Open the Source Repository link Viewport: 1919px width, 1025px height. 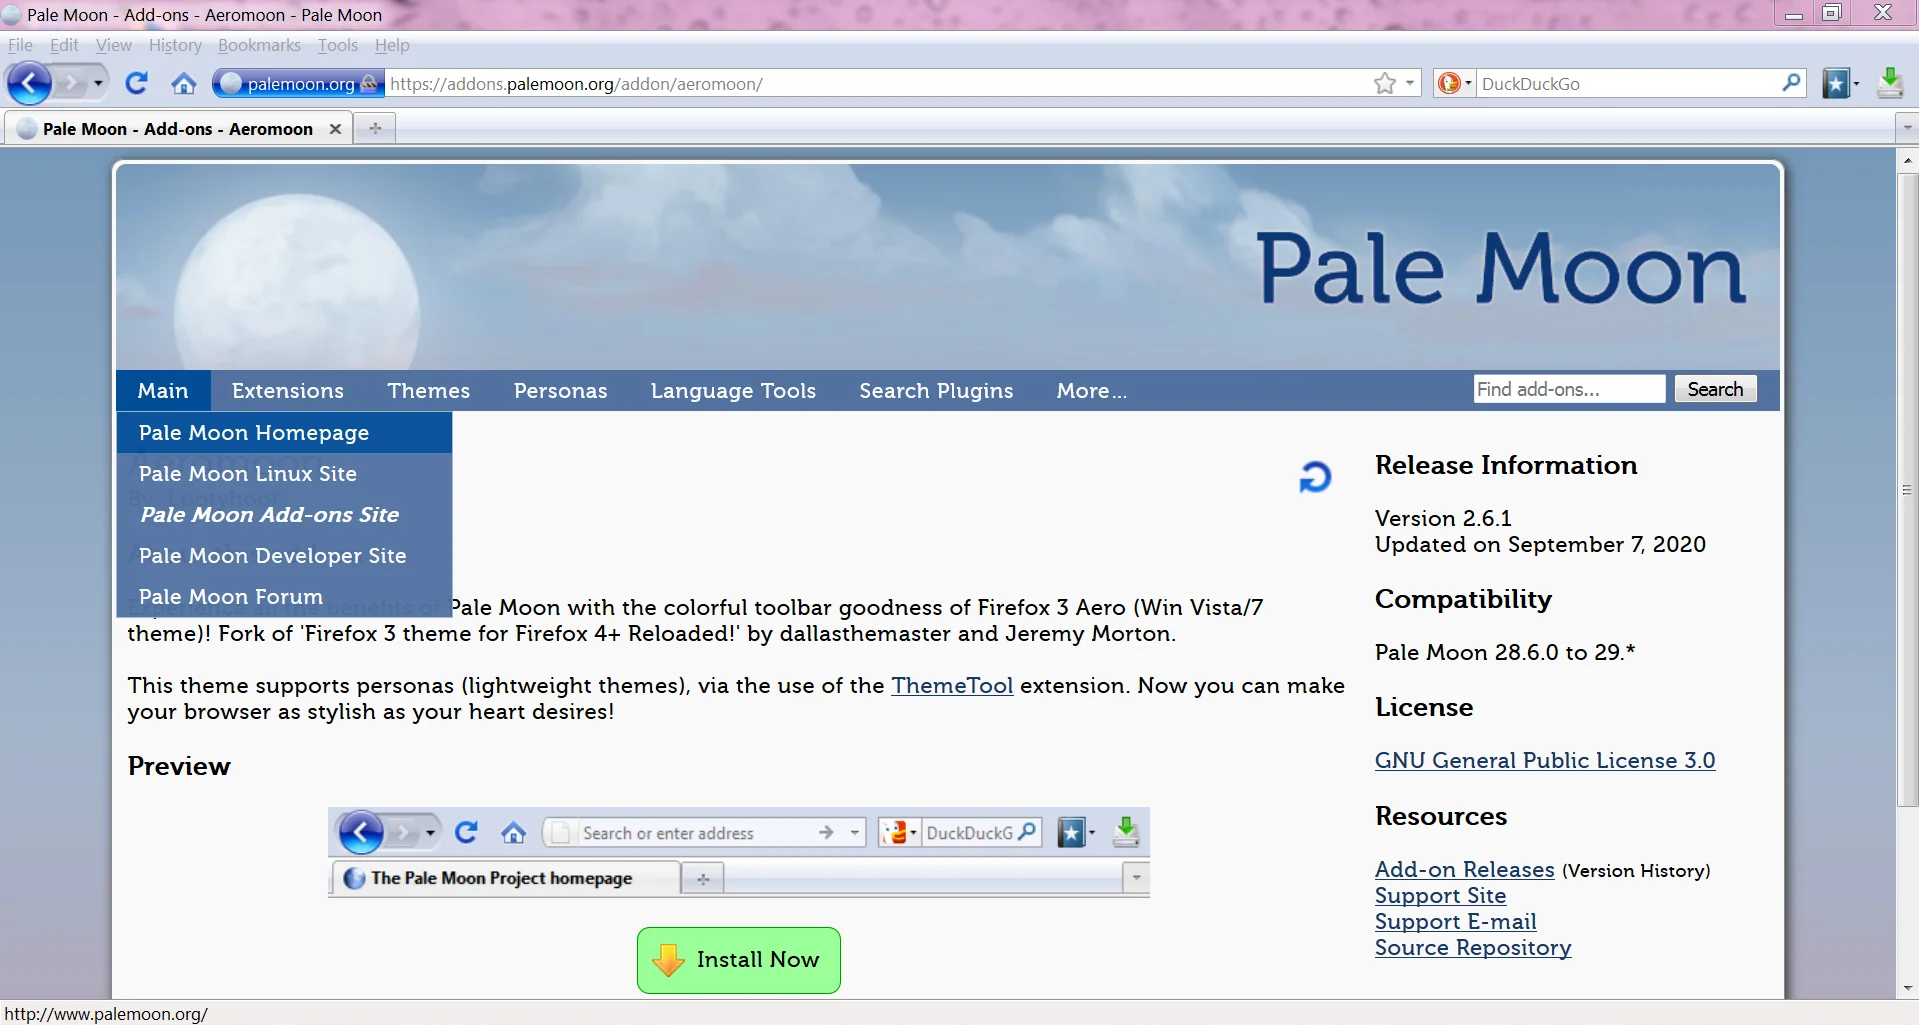pos(1473,948)
